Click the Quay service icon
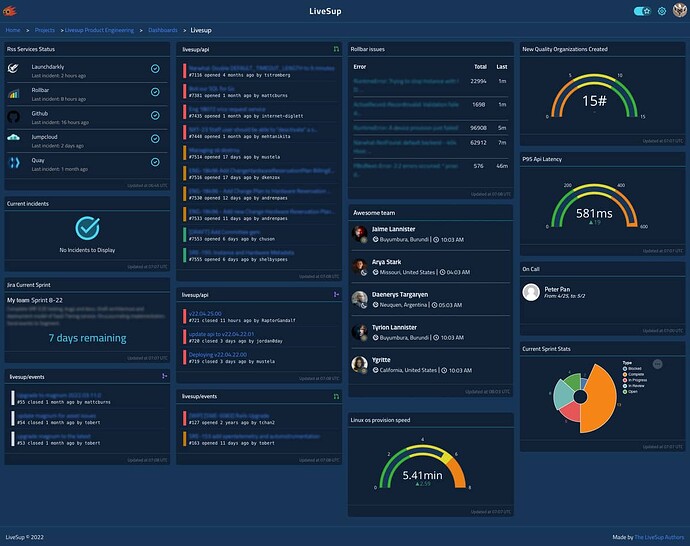This screenshot has height=546, width=690. [14, 163]
